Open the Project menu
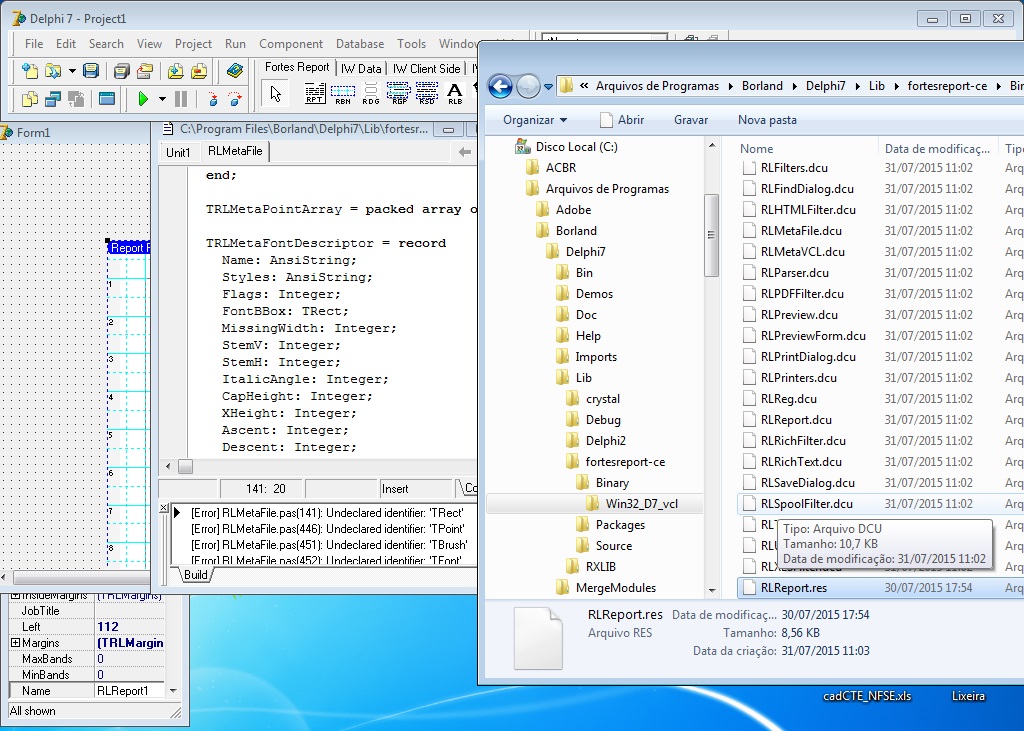Viewport: 1024px width, 731px height. (193, 44)
